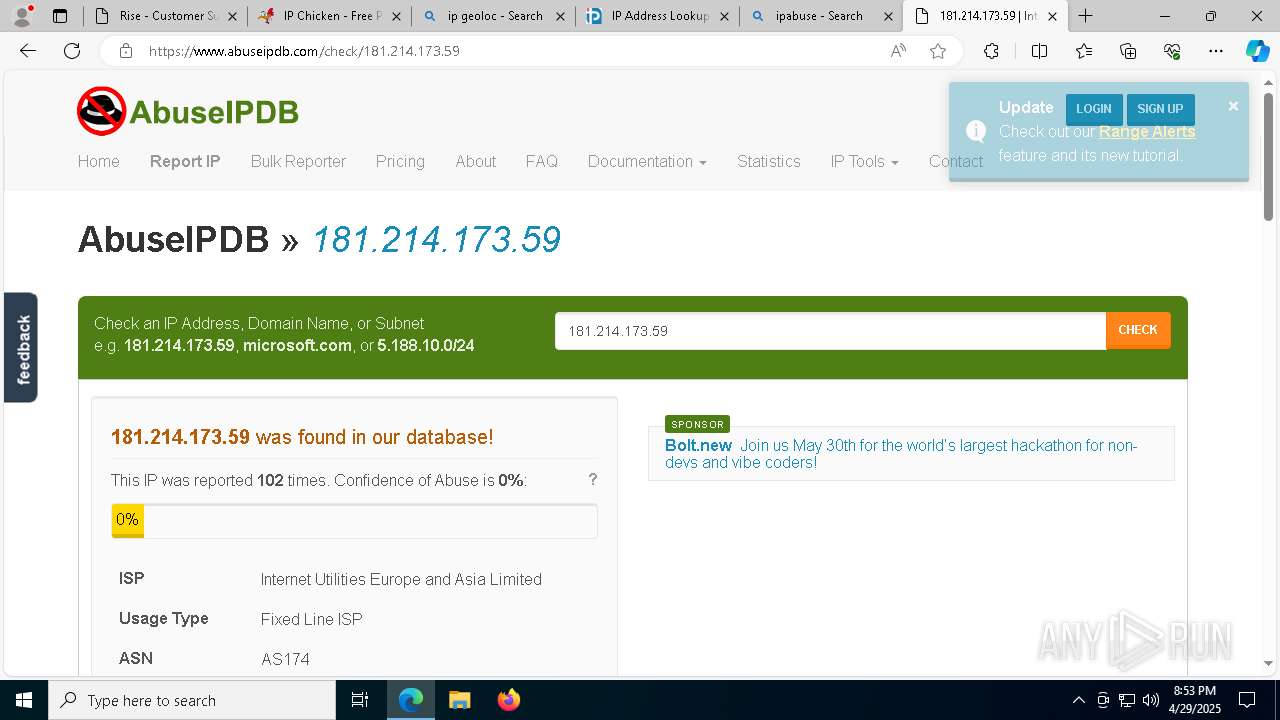Toggle split screen icon
The image size is (1280, 720).
point(1039,51)
